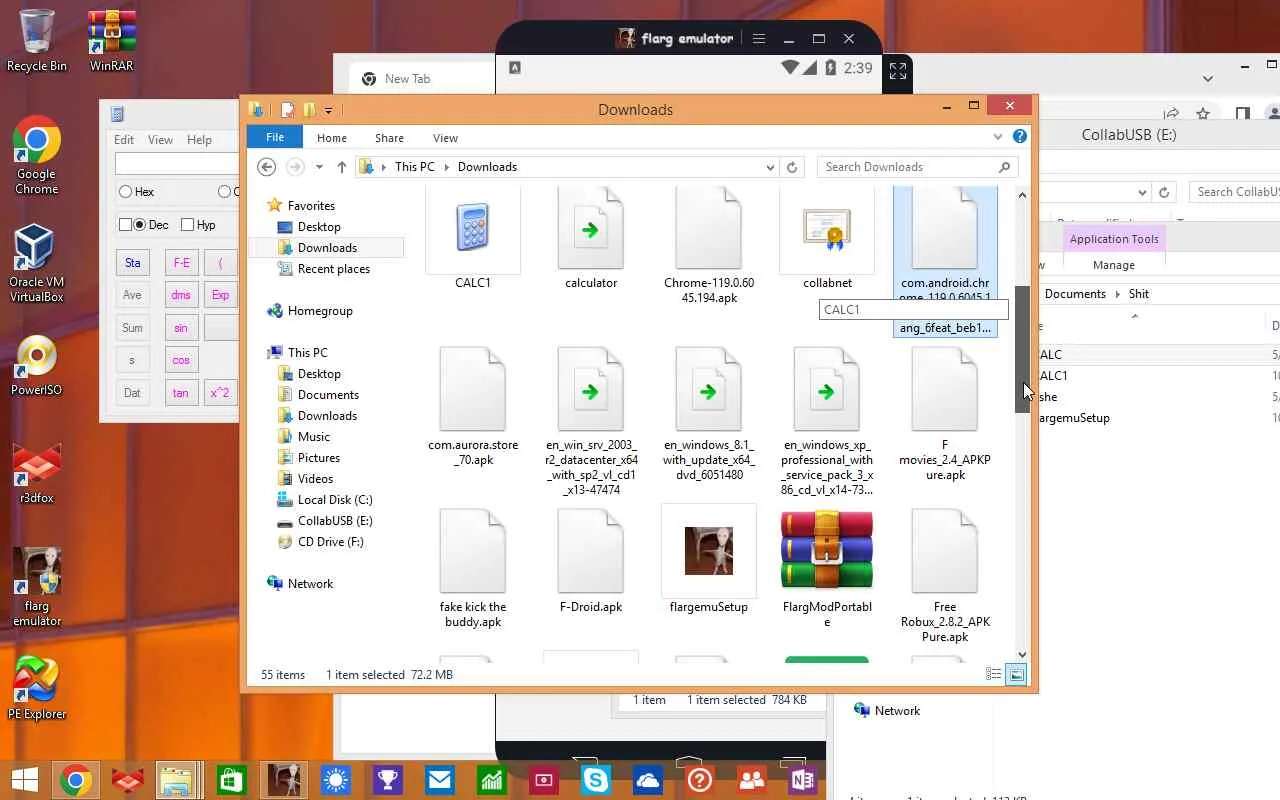Select Dec radio button in calculator
The height and width of the screenshot is (800, 1280).
pos(151,225)
